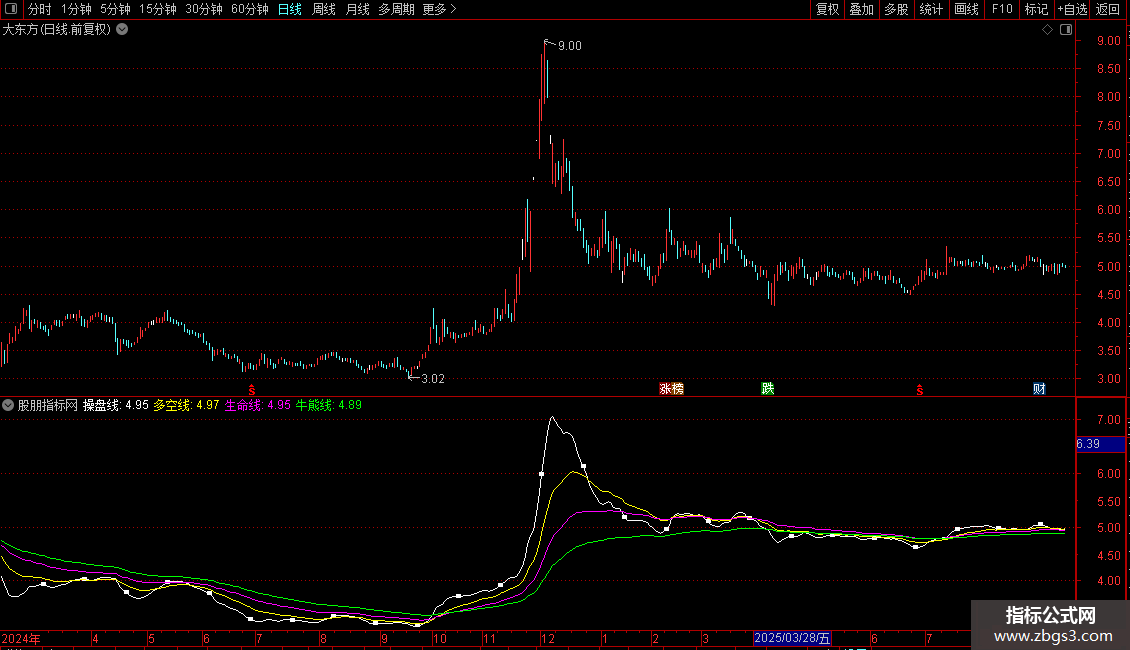The height and width of the screenshot is (650, 1130).
Task: Click the red S marker near July 2025
Action: click(x=920, y=390)
